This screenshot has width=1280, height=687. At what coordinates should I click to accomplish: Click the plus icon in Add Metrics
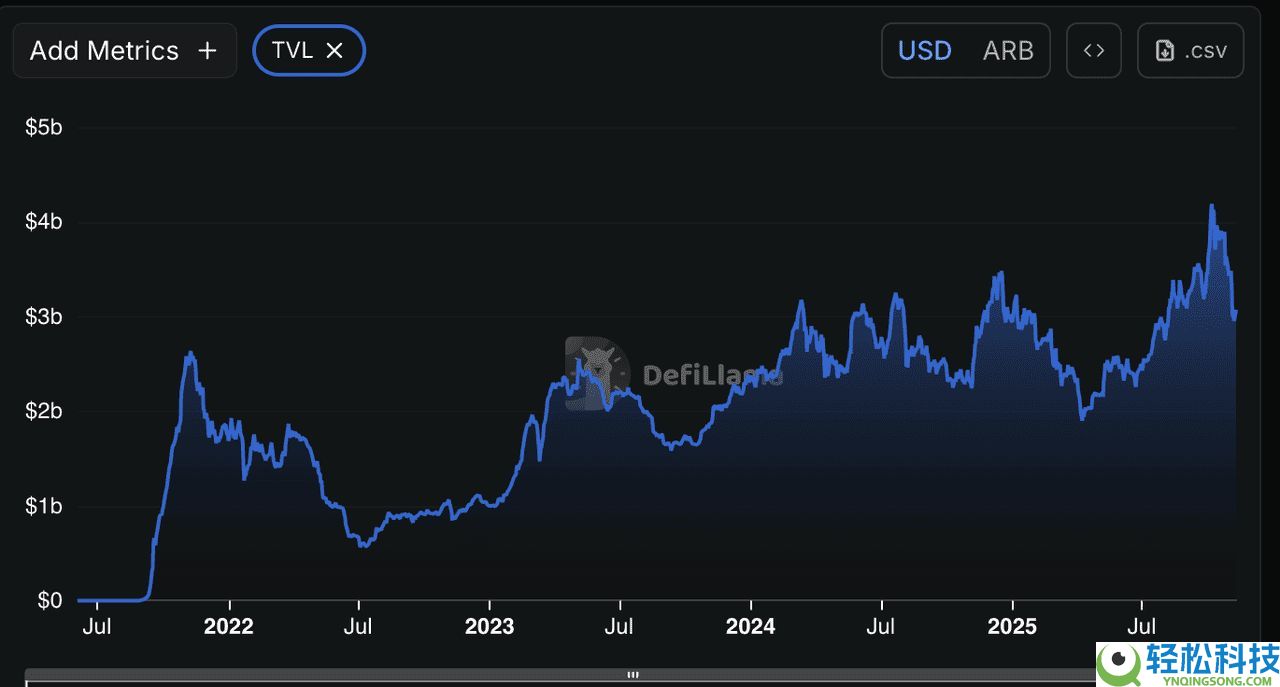point(207,51)
